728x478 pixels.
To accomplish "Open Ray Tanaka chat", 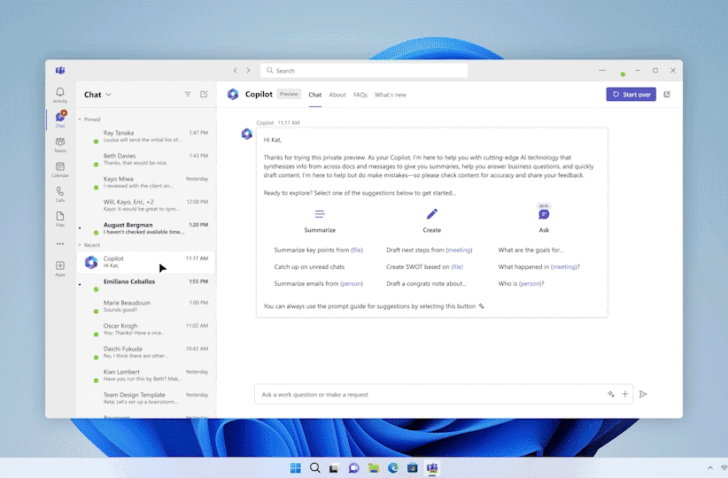I will coord(146,136).
